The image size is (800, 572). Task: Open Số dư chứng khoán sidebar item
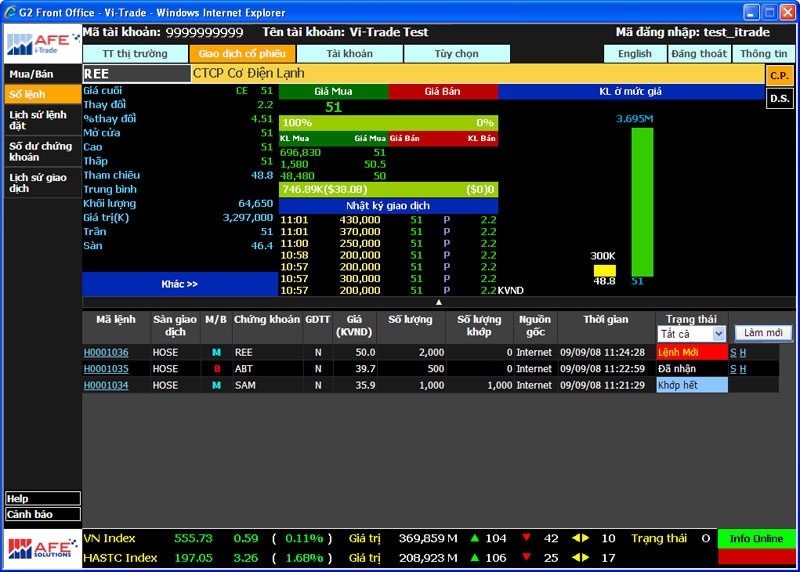[x=43, y=152]
